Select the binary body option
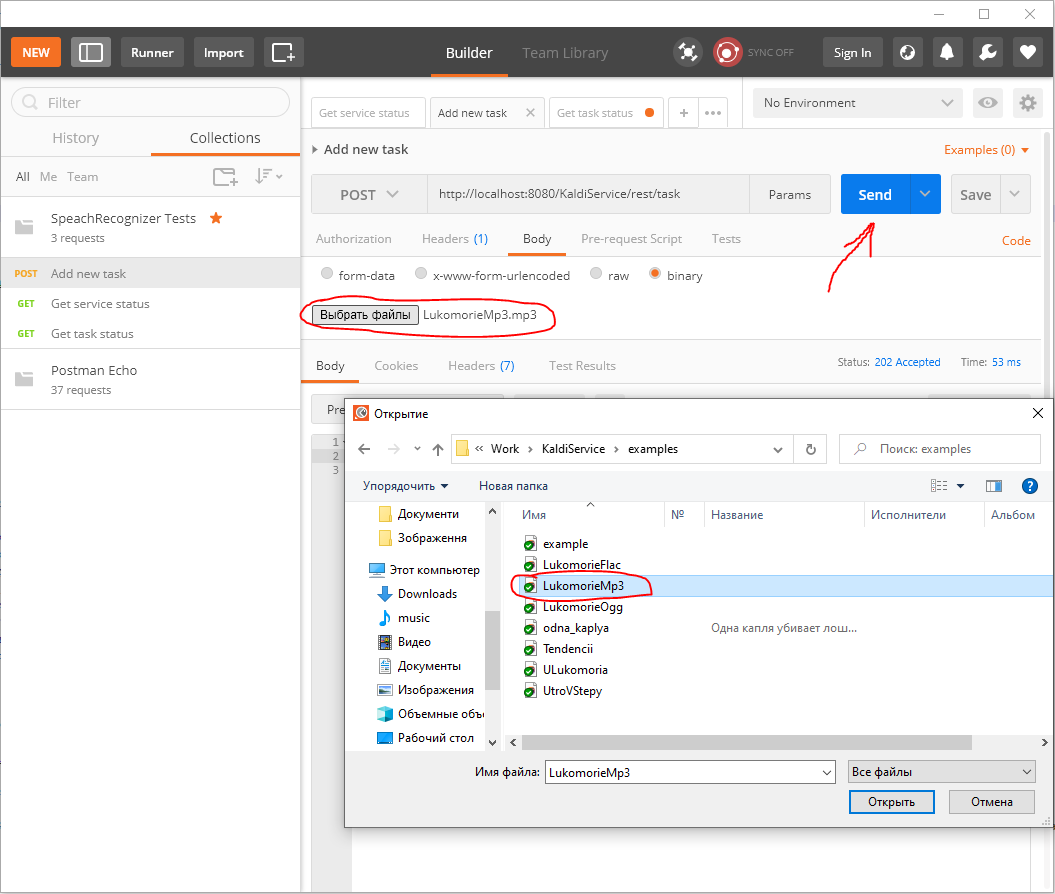 coord(655,273)
